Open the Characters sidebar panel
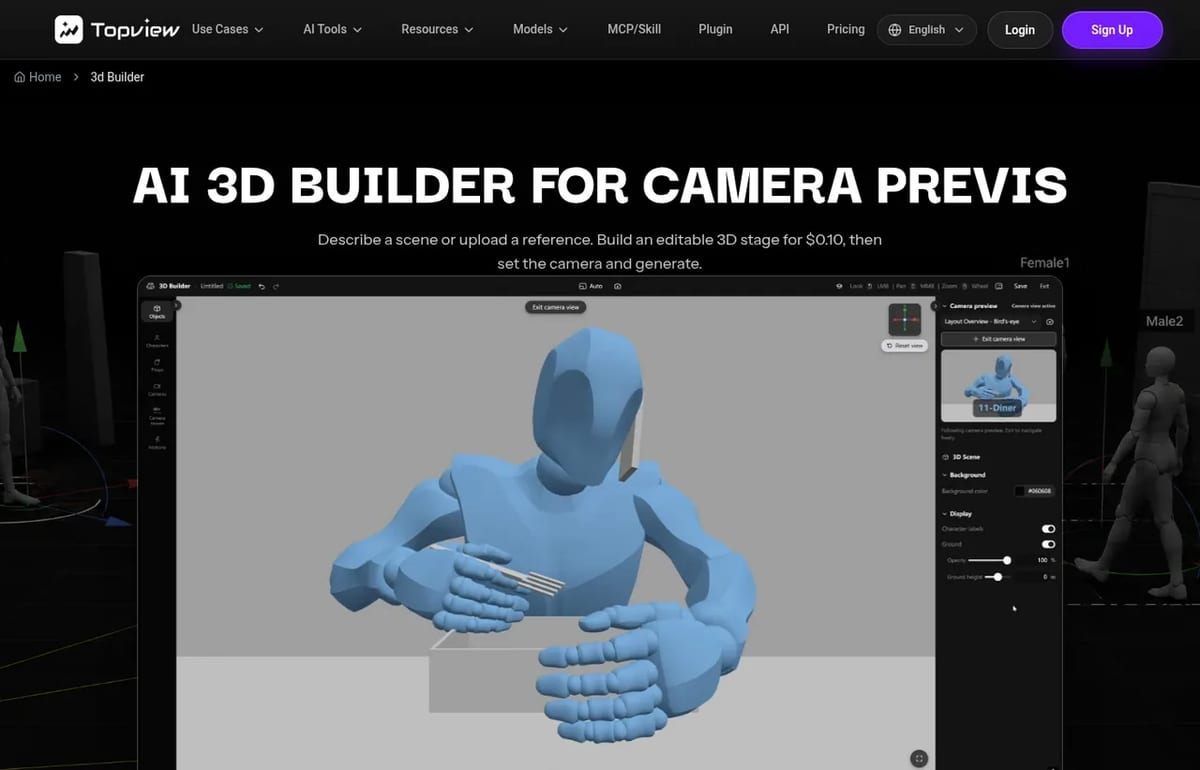The height and width of the screenshot is (770, 1200). [x=157, y=341]
